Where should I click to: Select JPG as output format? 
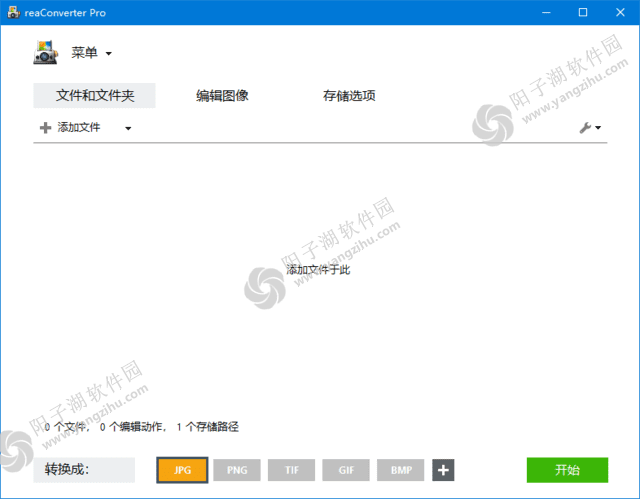point(182,470)
